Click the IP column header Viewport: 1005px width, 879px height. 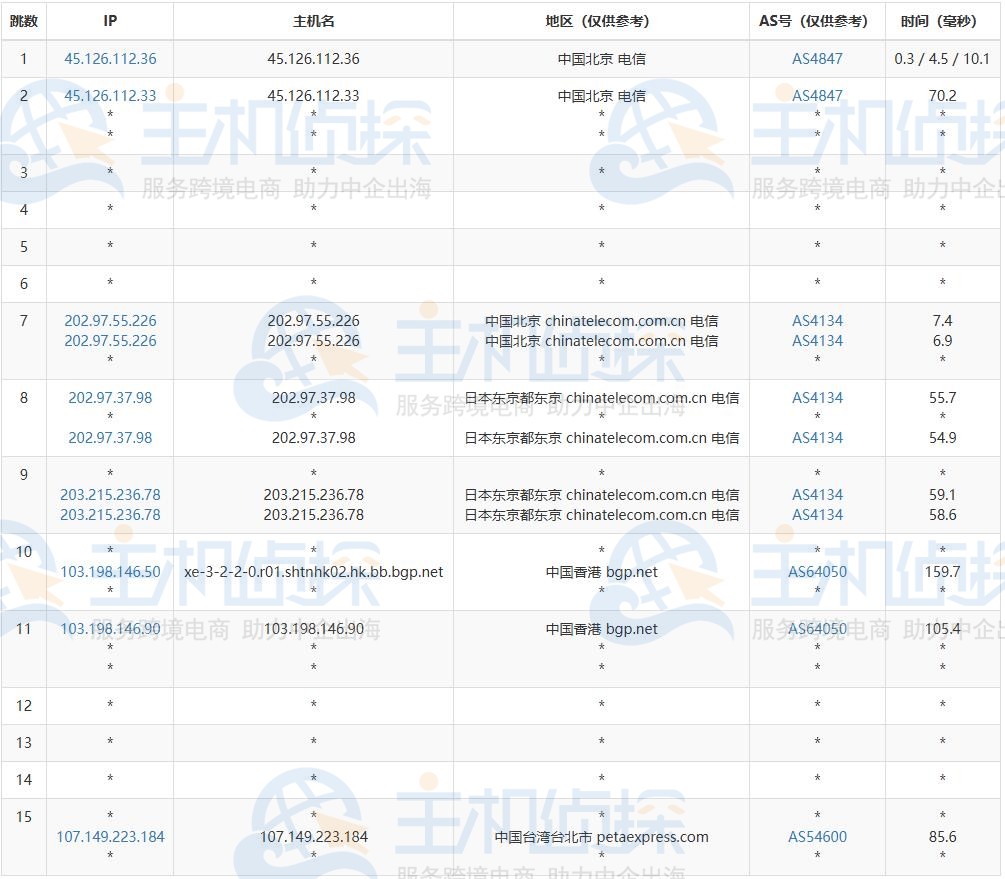pos(110,21)
